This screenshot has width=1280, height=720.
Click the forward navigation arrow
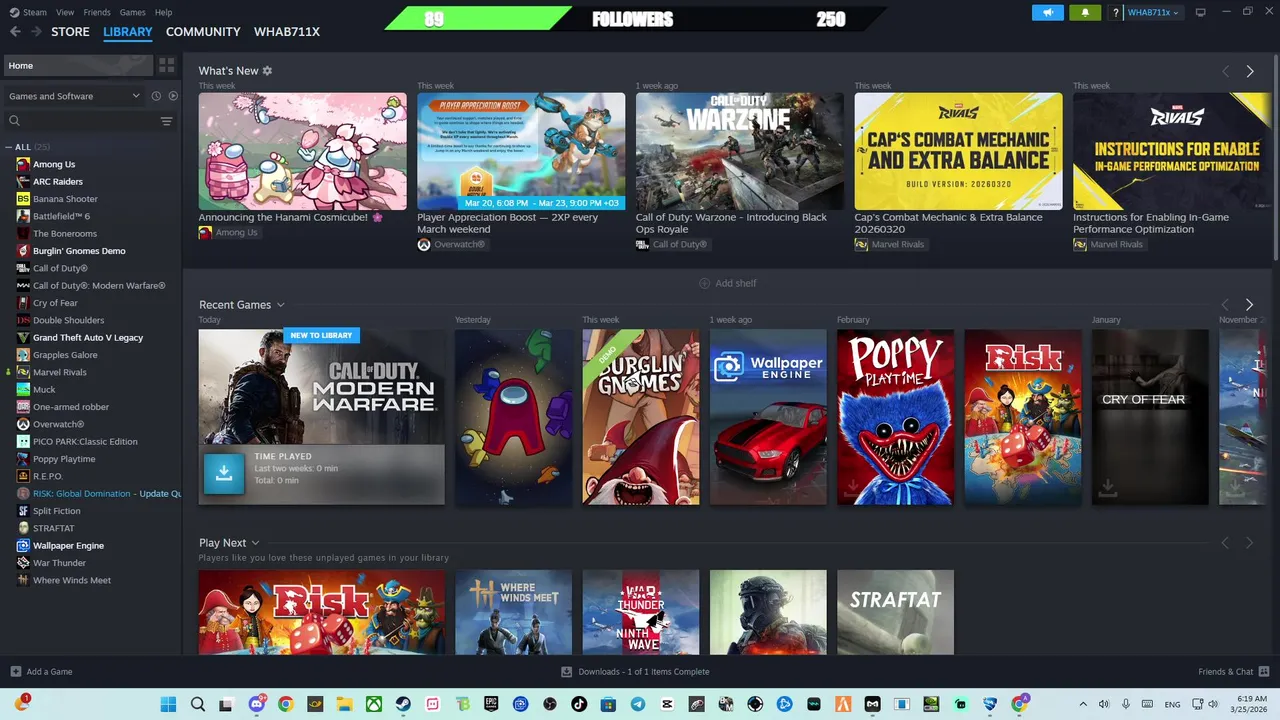pyautogui.click(x=36, y=32)
